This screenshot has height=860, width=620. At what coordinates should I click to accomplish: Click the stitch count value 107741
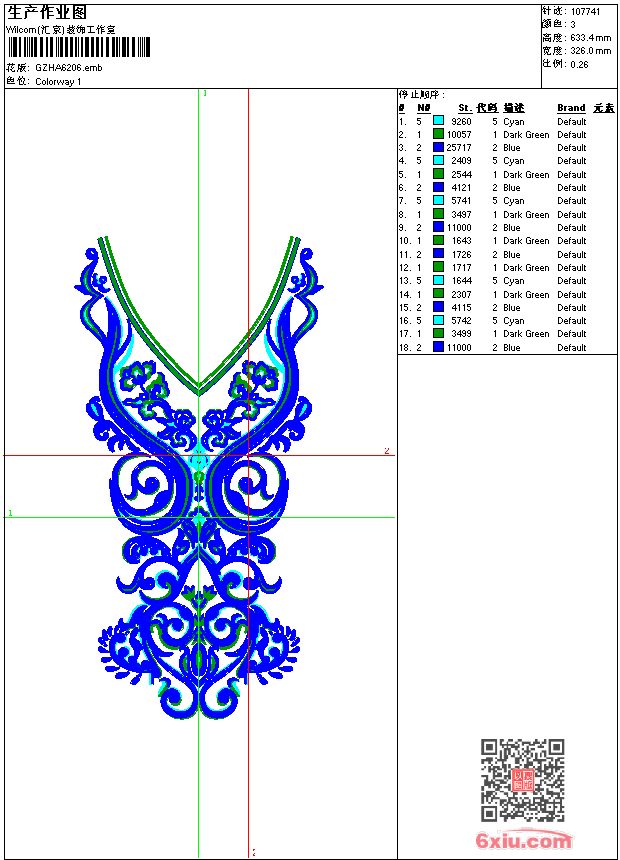coord(586,11)
